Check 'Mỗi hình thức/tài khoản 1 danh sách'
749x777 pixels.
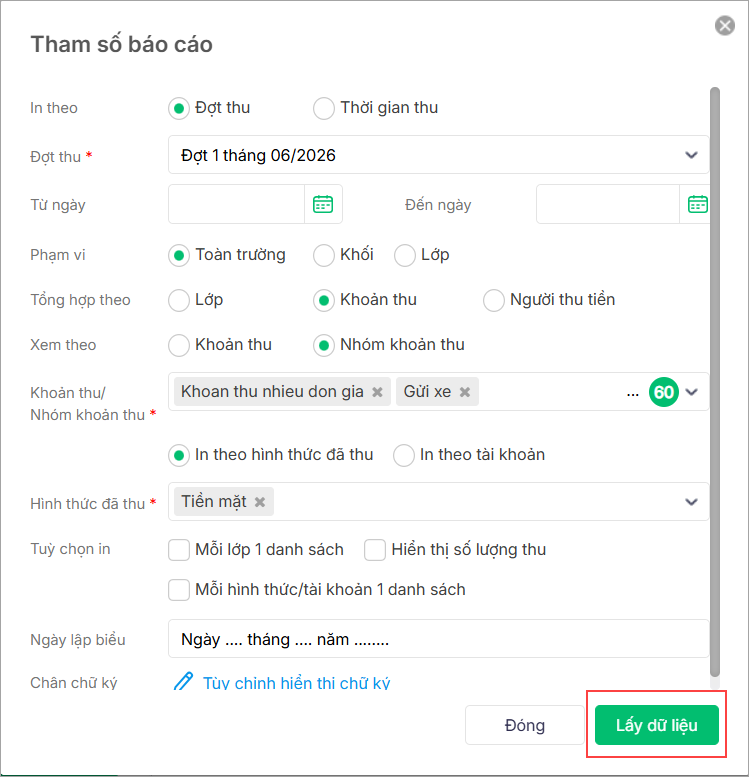(179, 589)
